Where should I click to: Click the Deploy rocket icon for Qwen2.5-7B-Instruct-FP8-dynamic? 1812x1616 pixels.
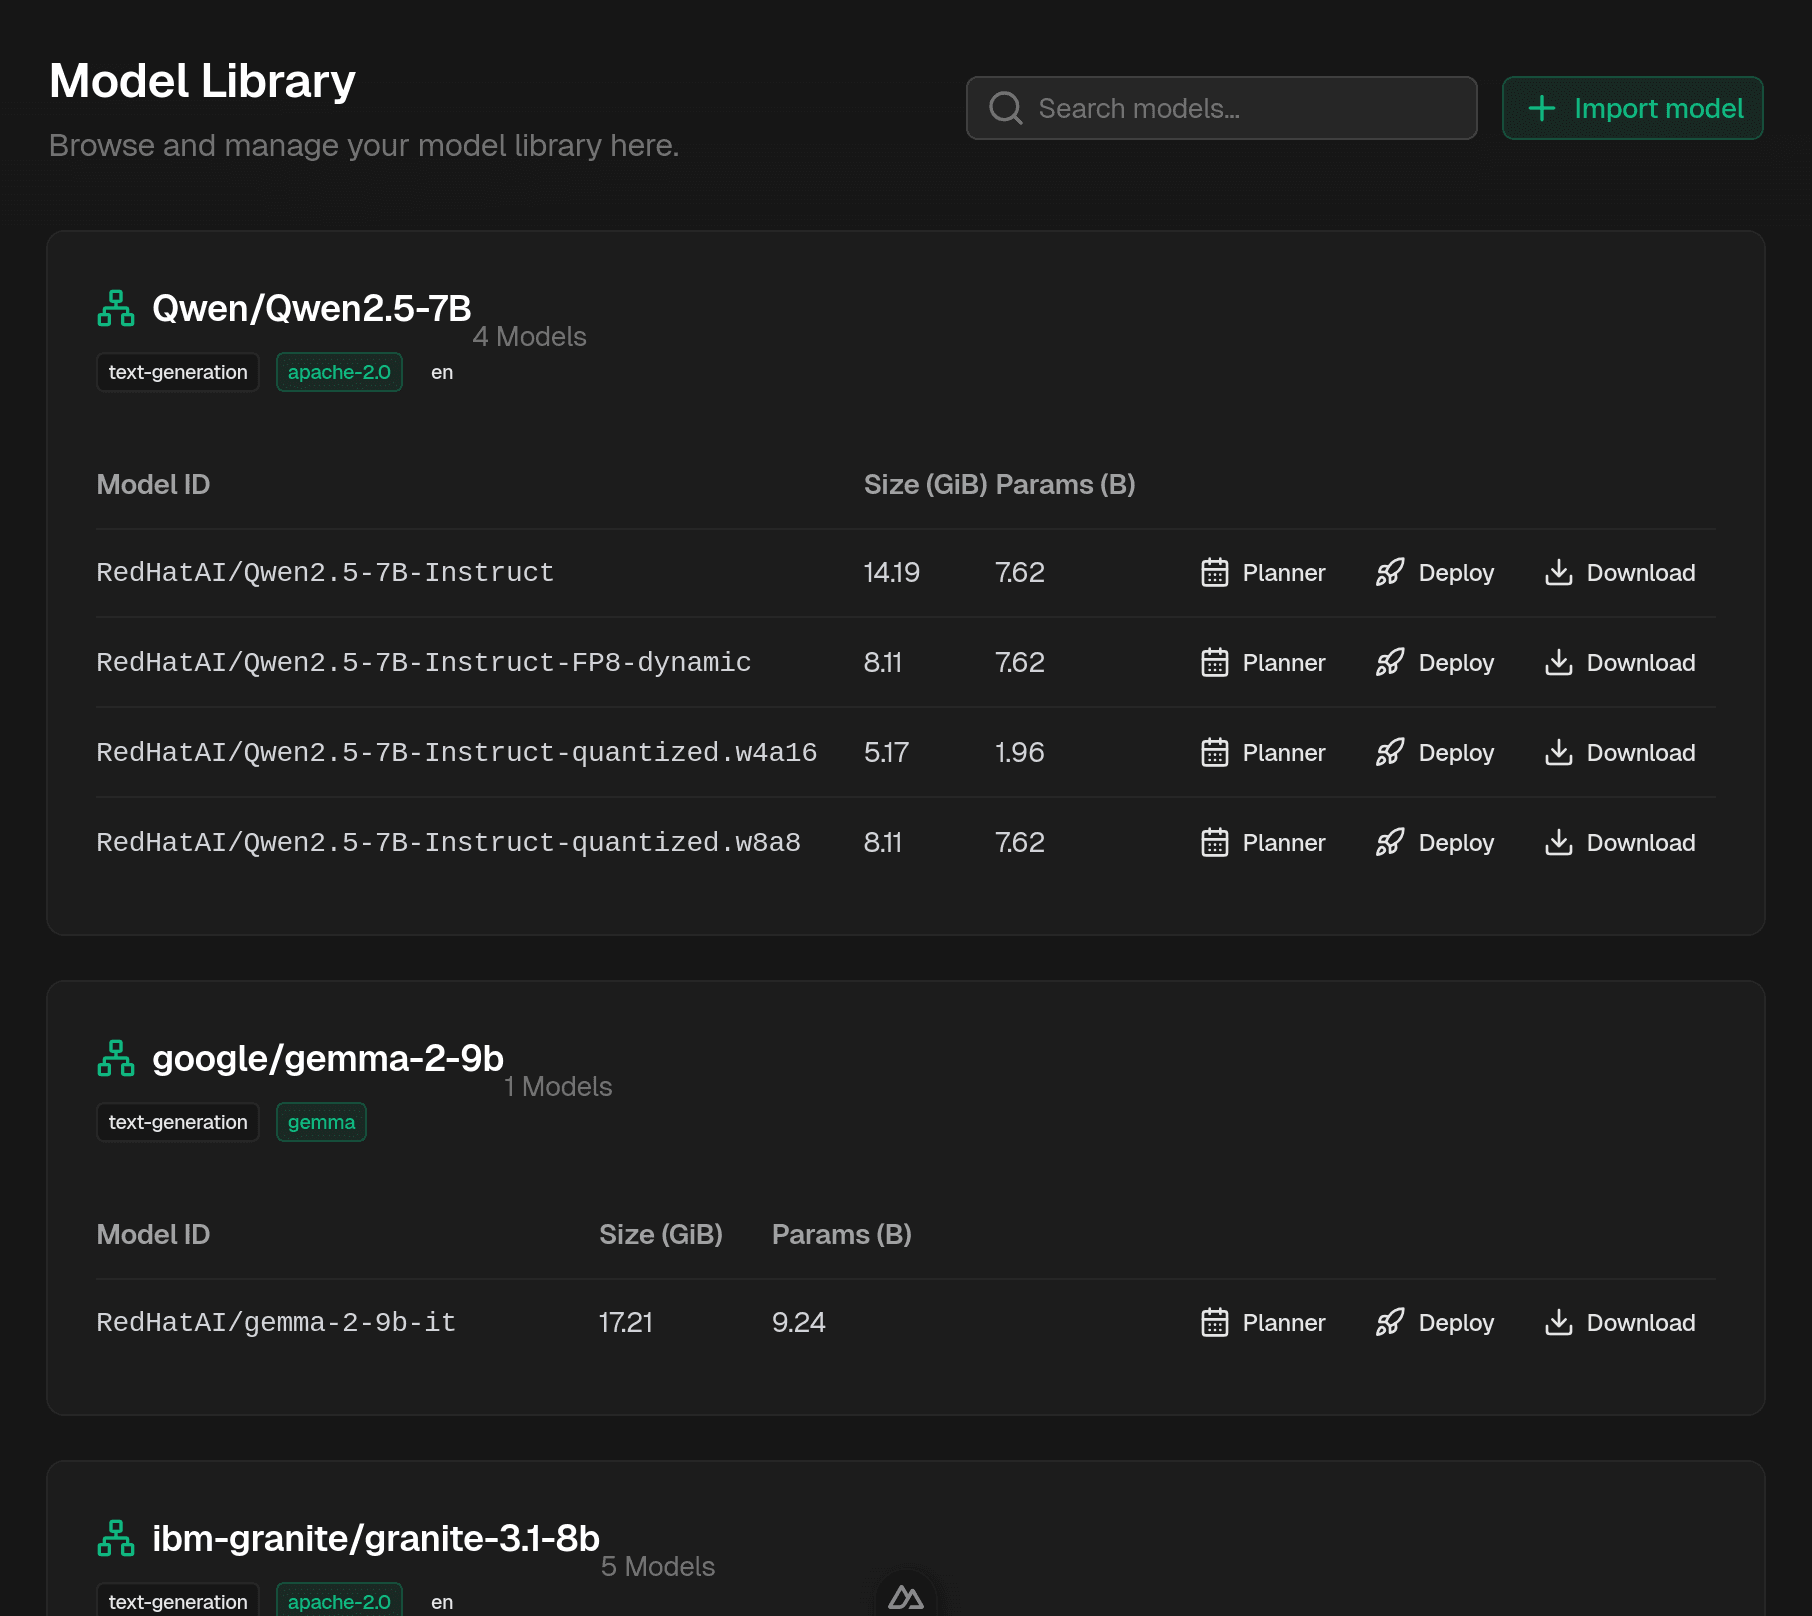pos(1390,662)
